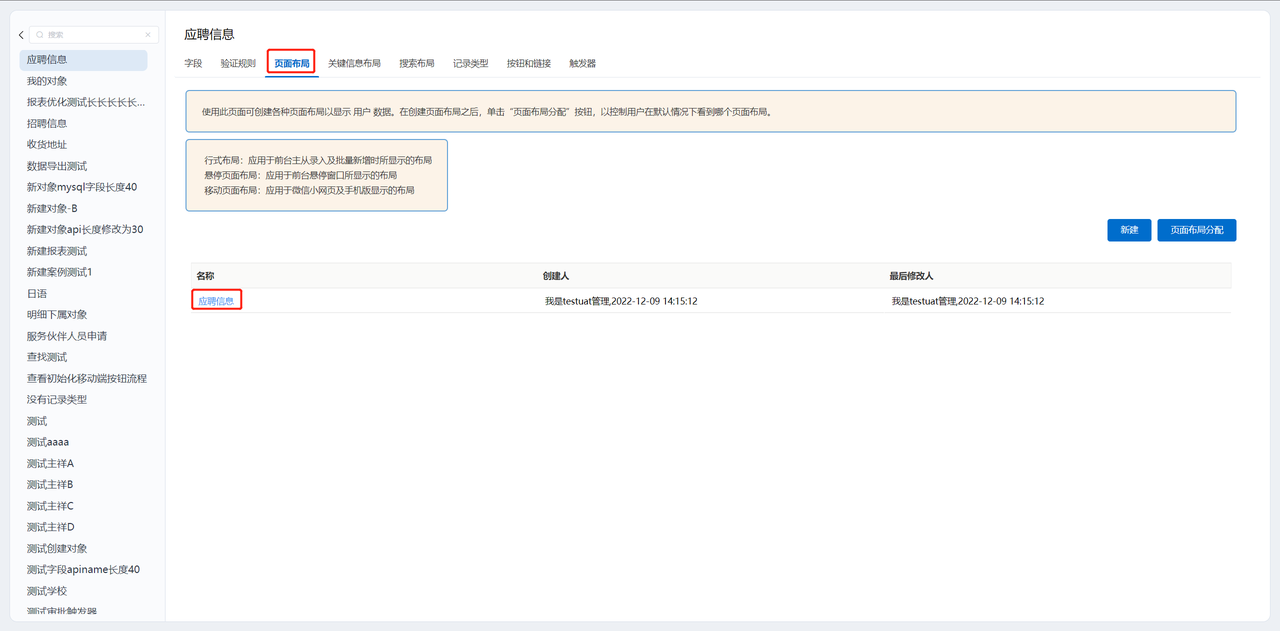Select the 触发器 tab

click(x=582, y=63)
